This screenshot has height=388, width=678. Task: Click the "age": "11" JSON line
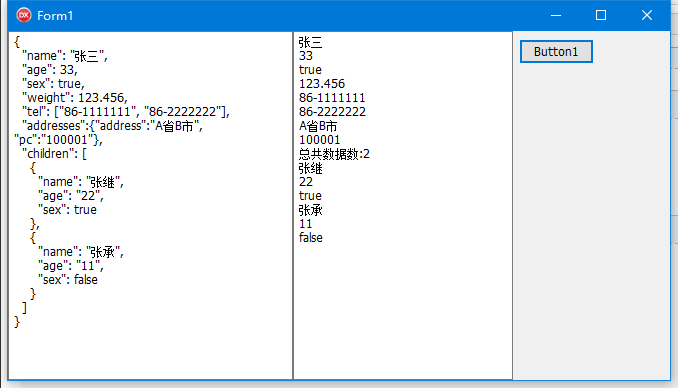tap(71, 266)
